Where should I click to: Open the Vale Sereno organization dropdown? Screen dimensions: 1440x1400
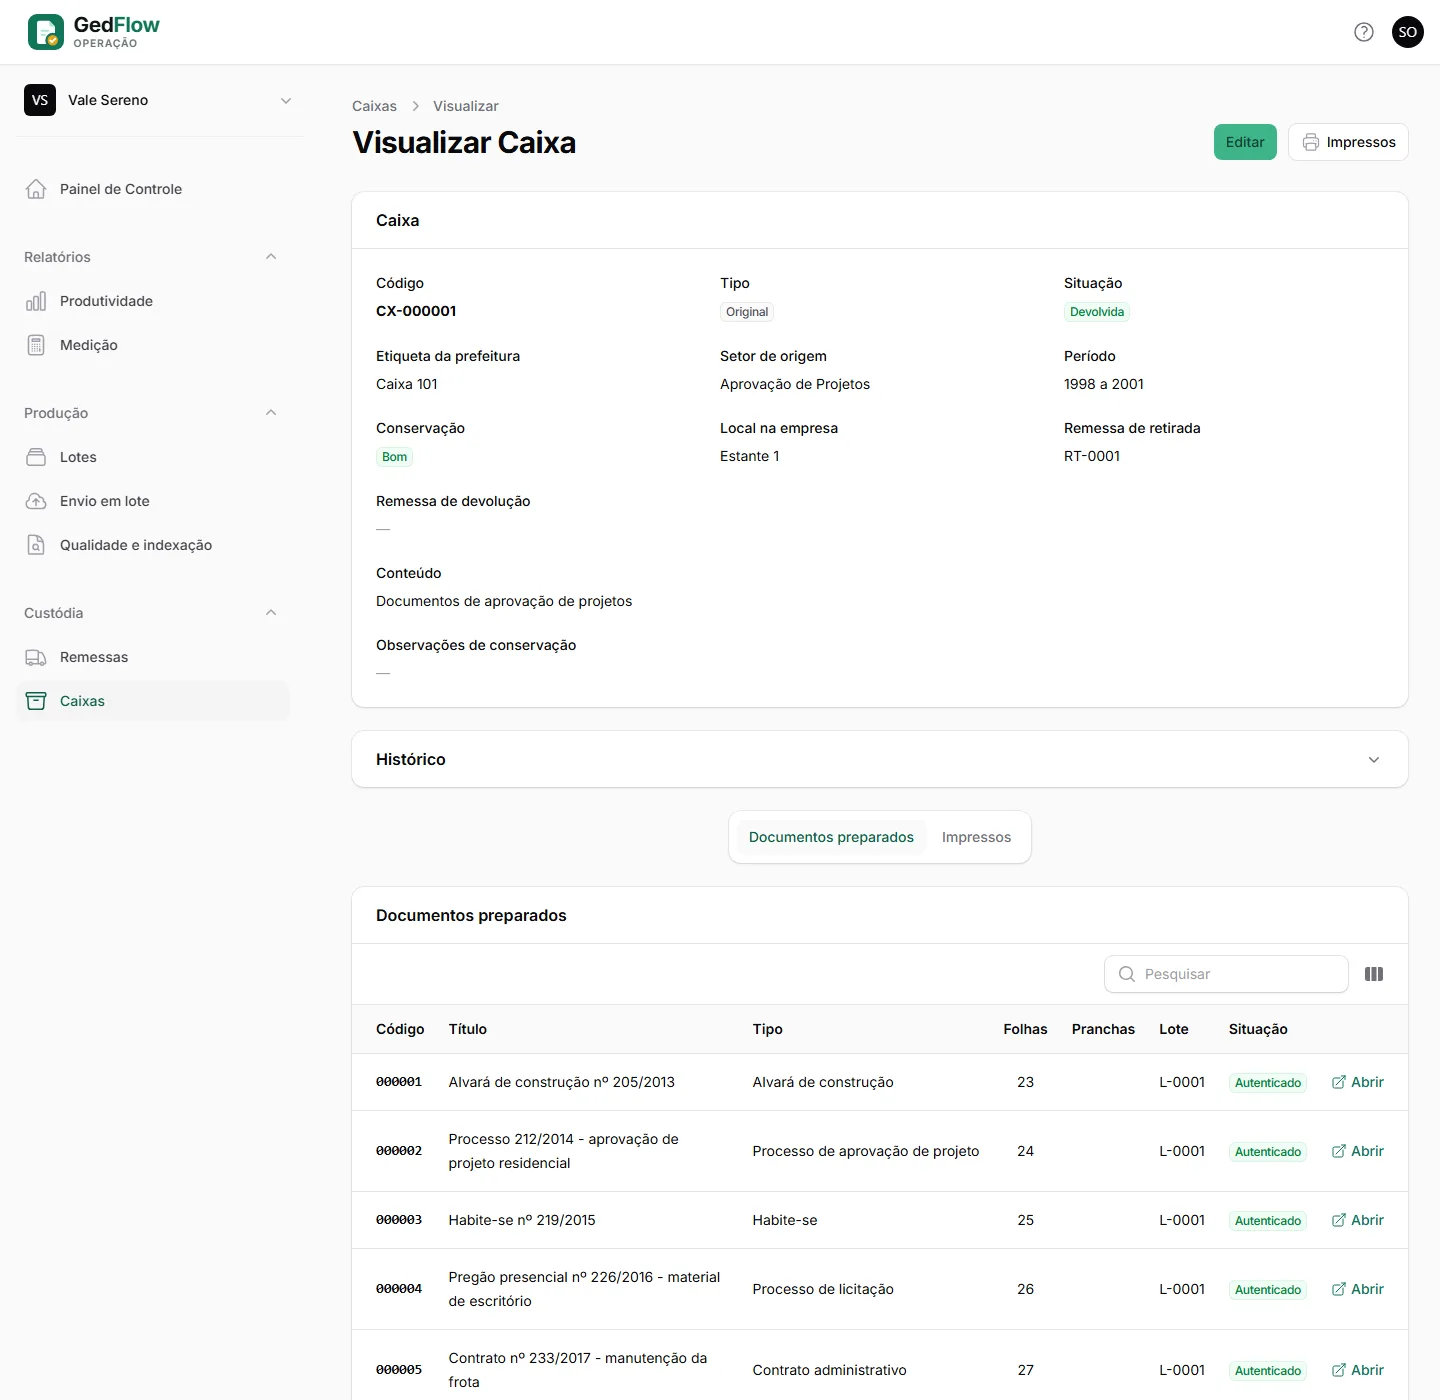[160, 100]
